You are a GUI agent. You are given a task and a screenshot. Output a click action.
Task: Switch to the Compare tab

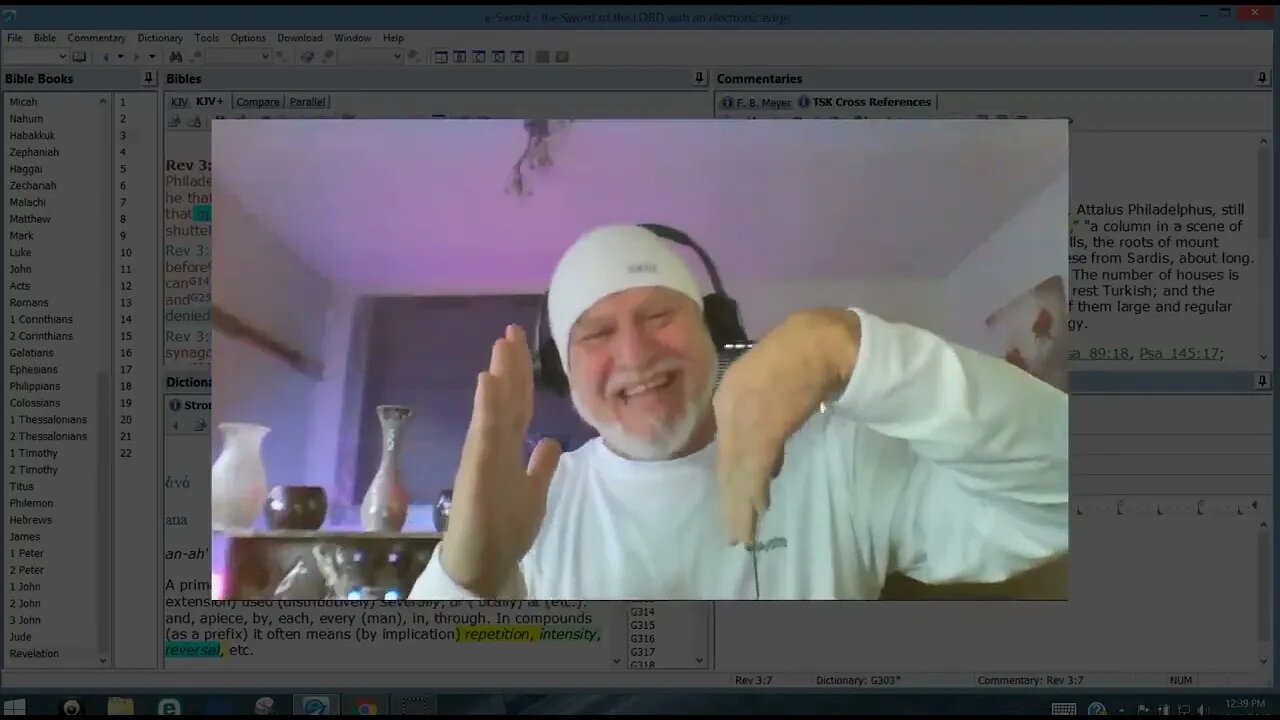tap(258, 102)
